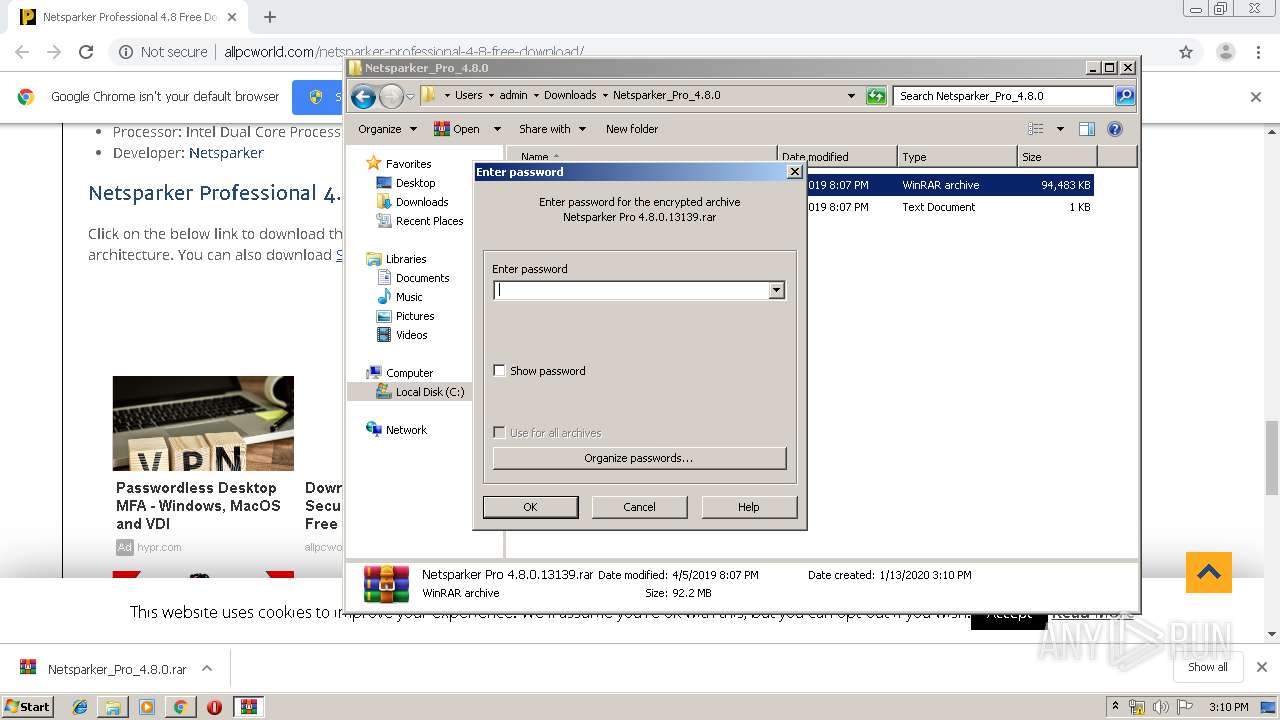Select the Text Document file row
1280x720 pixels.
coord(949,207)
